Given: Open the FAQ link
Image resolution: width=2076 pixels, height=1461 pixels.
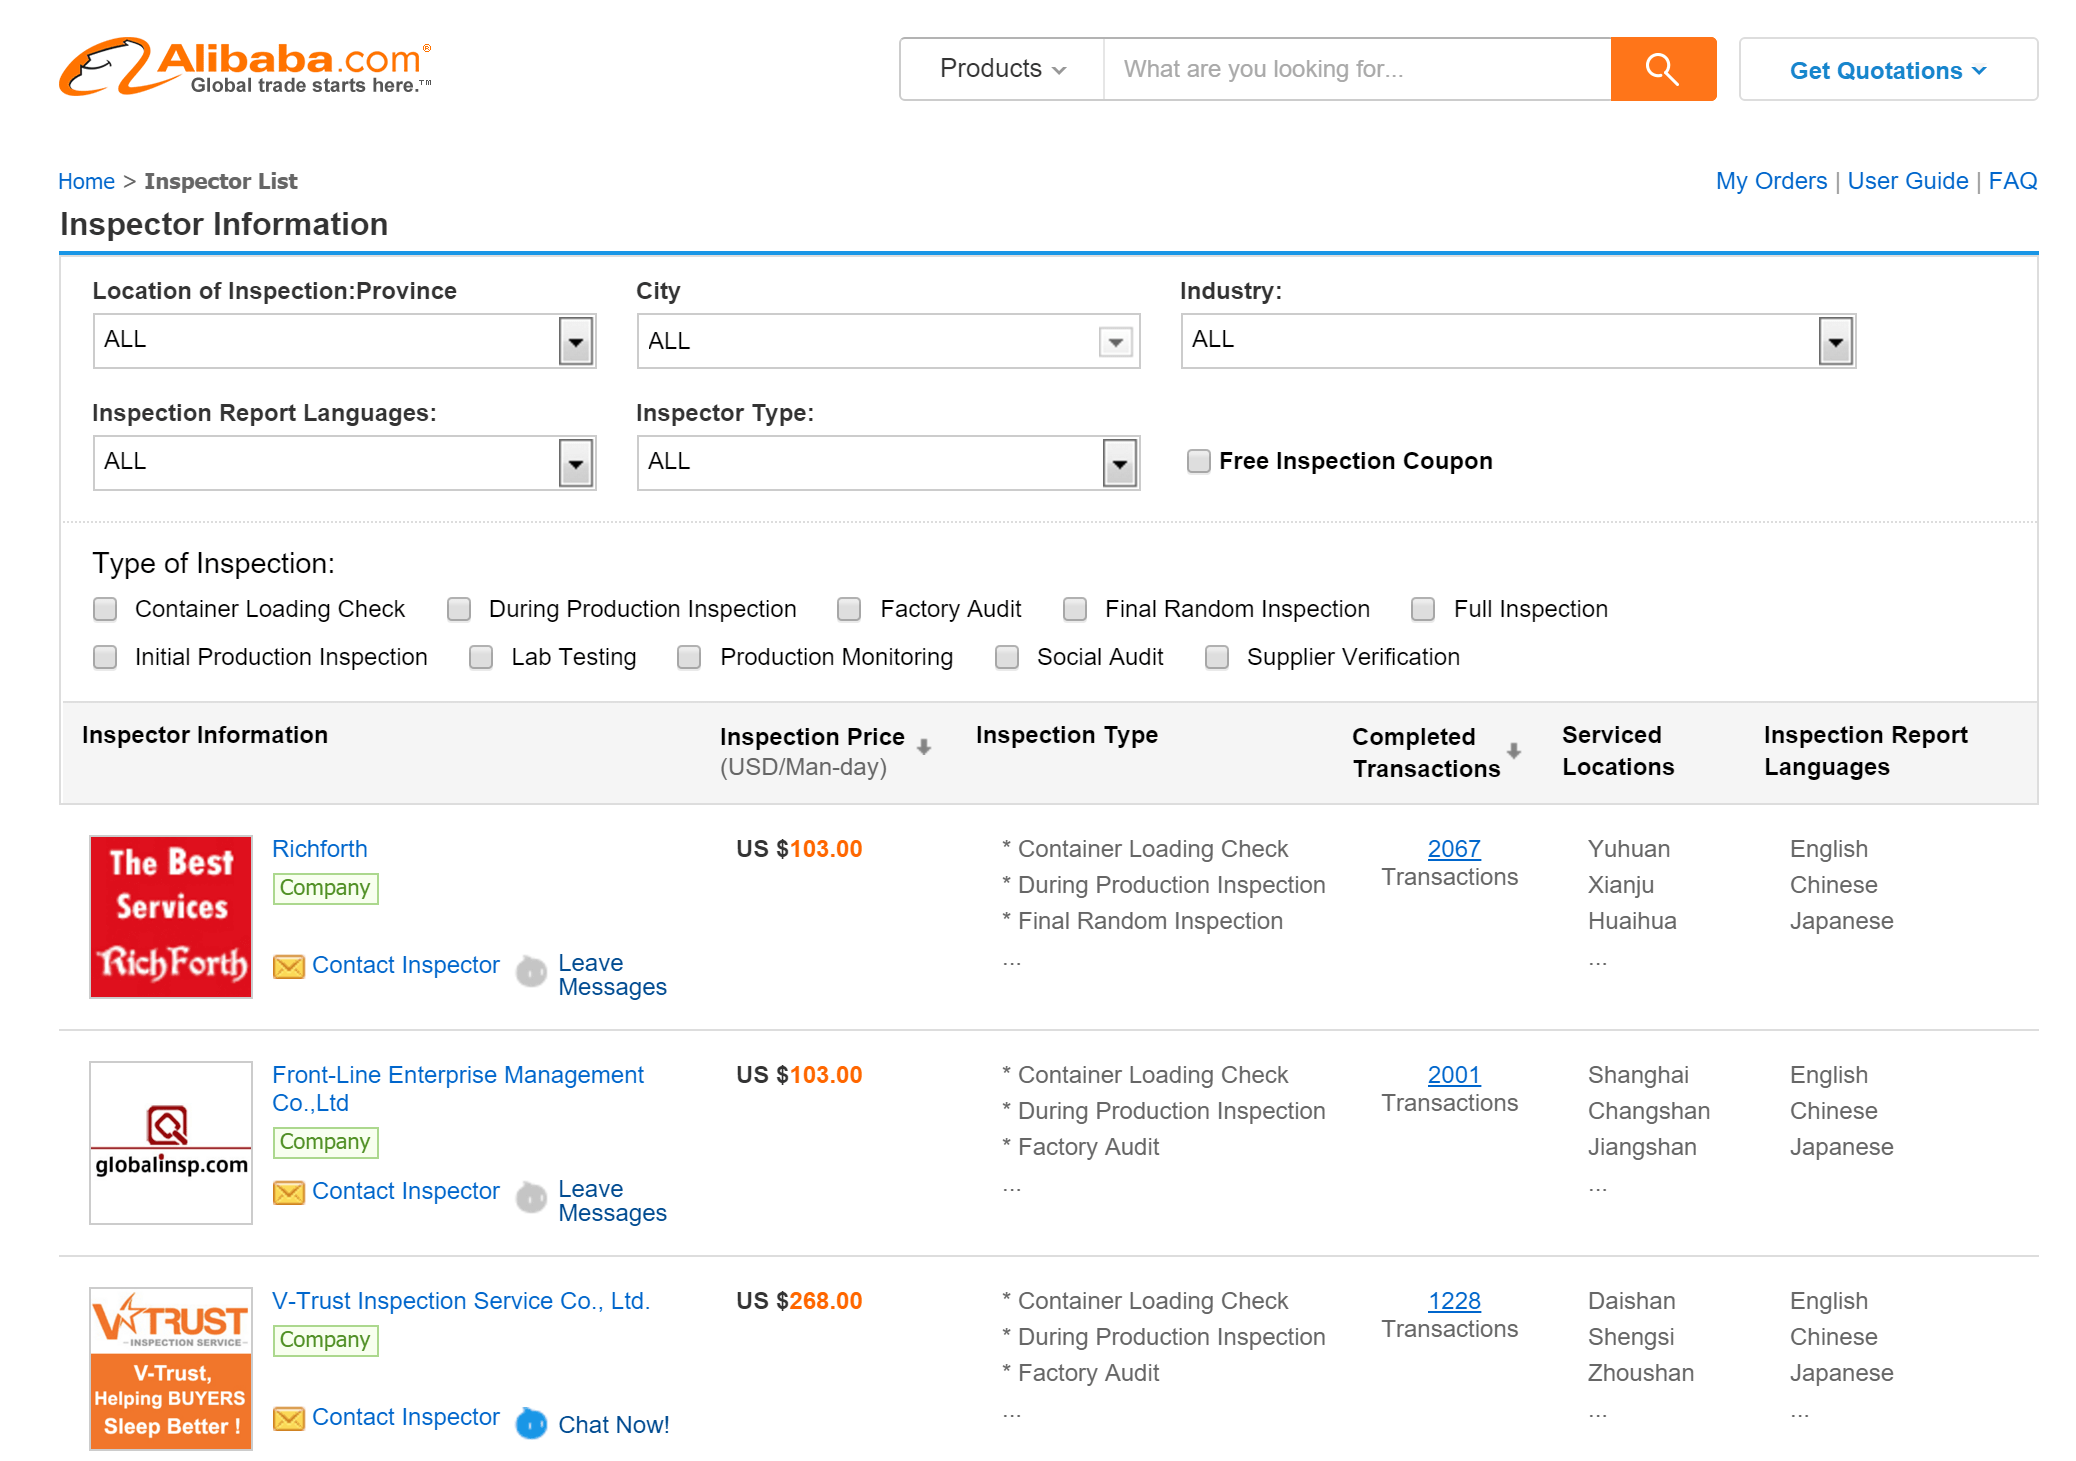Looking at the screenshot, I should [x=2012, y=181].
